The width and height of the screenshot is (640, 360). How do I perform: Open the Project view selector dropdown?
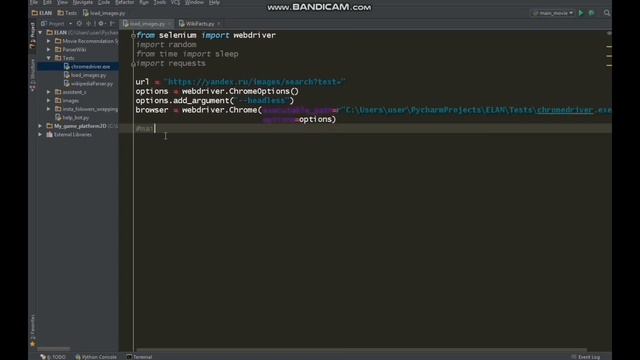point(56,24)
